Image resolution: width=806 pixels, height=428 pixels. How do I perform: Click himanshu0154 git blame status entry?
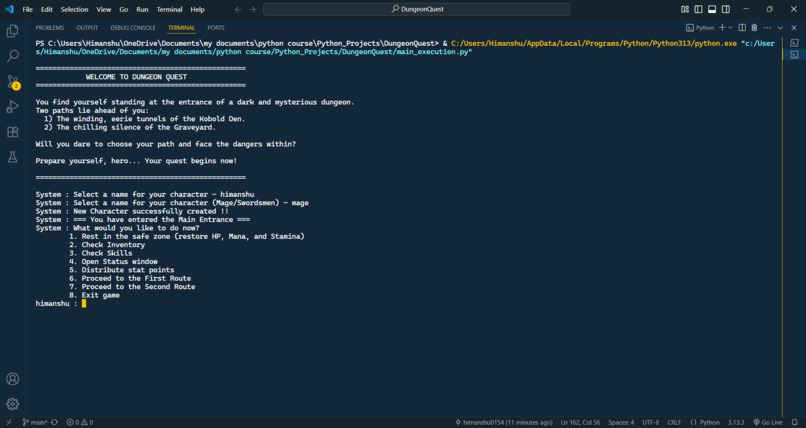coord(504,422)
